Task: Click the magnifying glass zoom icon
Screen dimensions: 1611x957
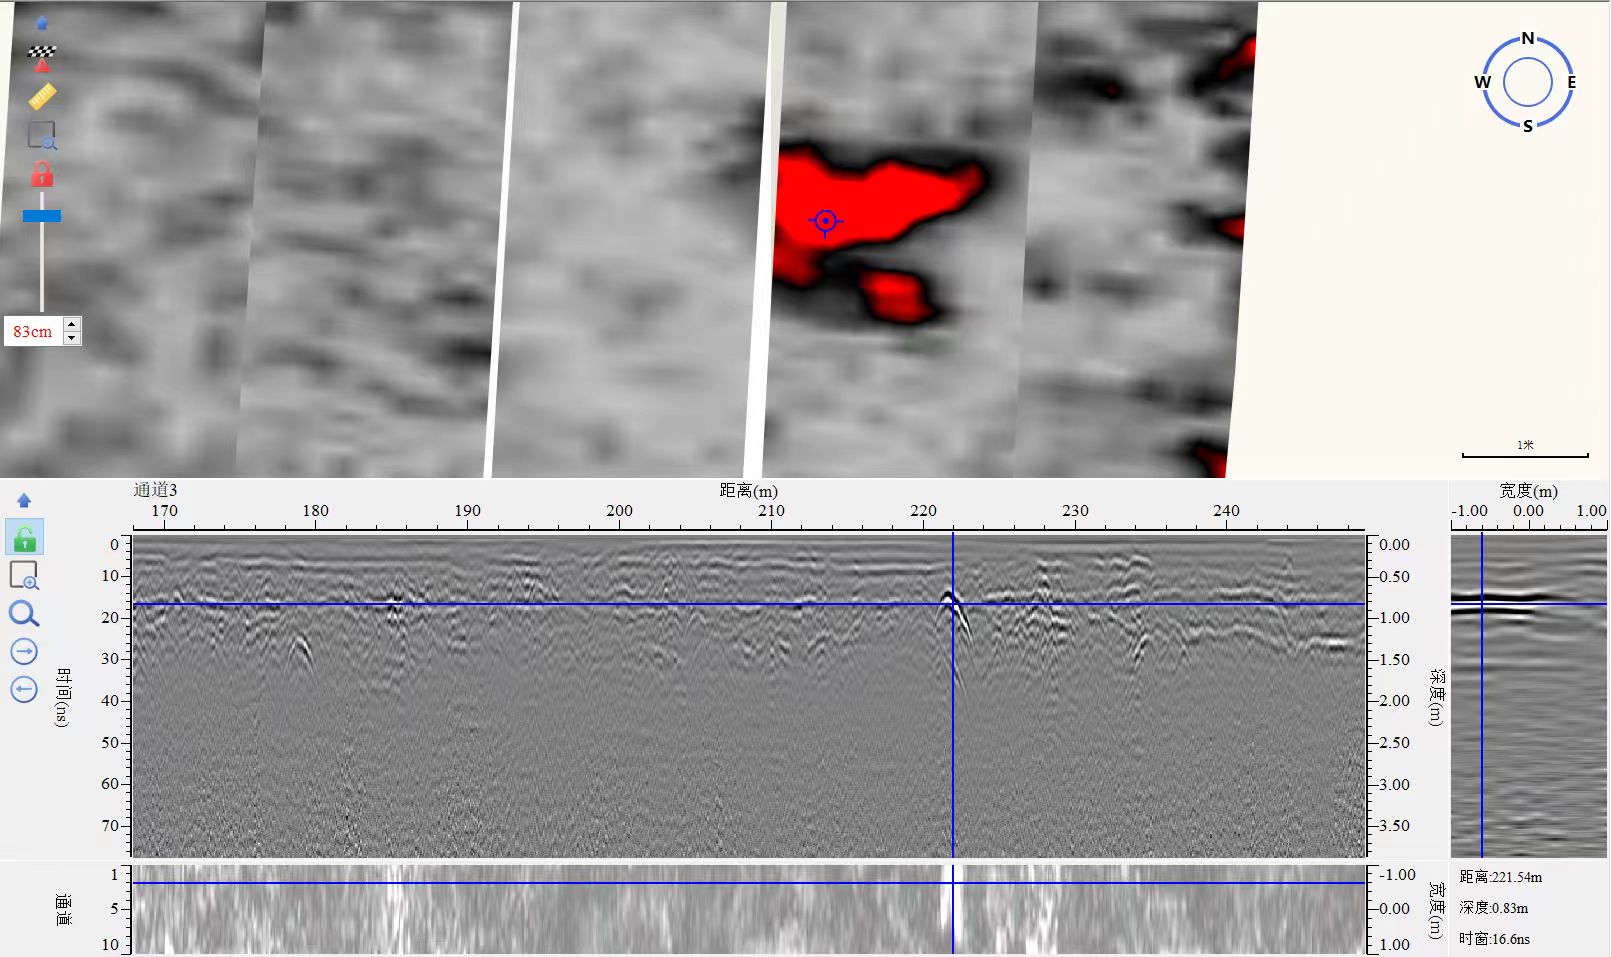Action: pos(24,614)
